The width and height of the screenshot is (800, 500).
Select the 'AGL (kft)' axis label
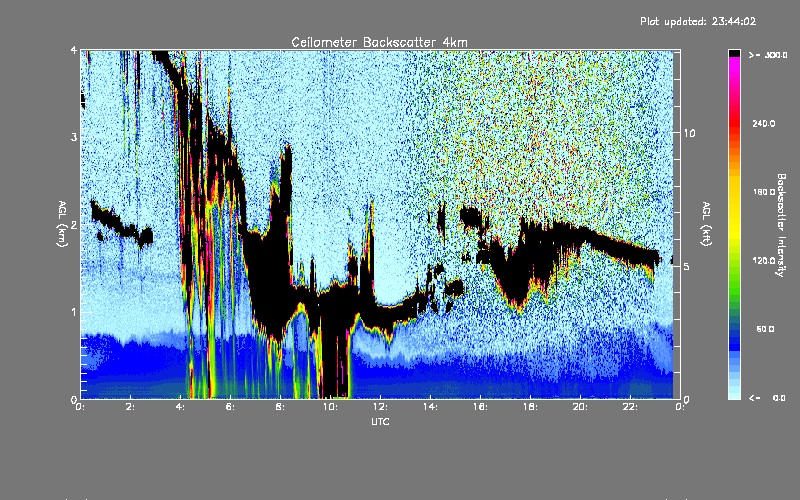point(706,224)
